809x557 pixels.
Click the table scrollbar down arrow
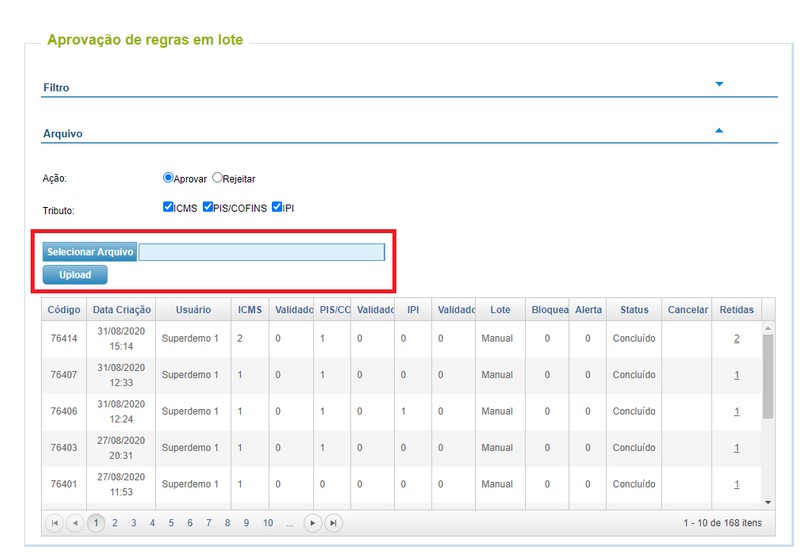click(x=768, y=502)
